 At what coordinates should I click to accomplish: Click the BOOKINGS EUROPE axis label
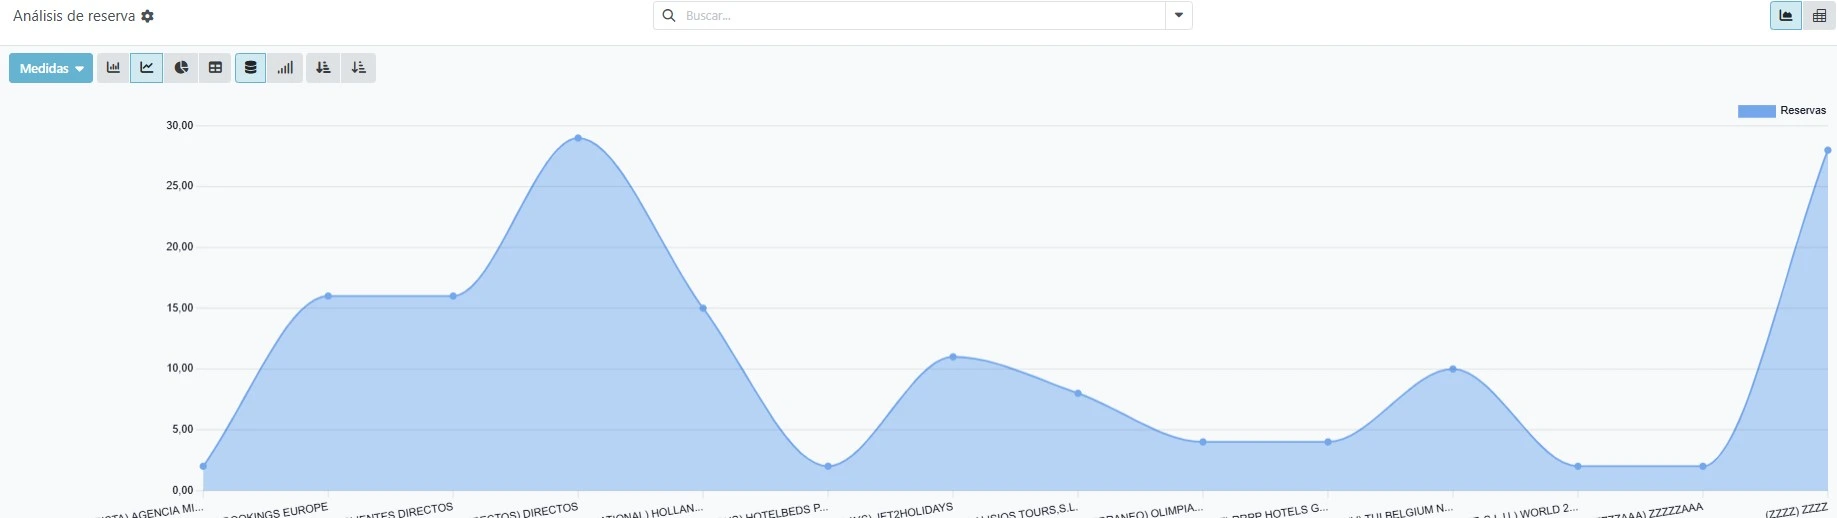[x=275, y=511]
